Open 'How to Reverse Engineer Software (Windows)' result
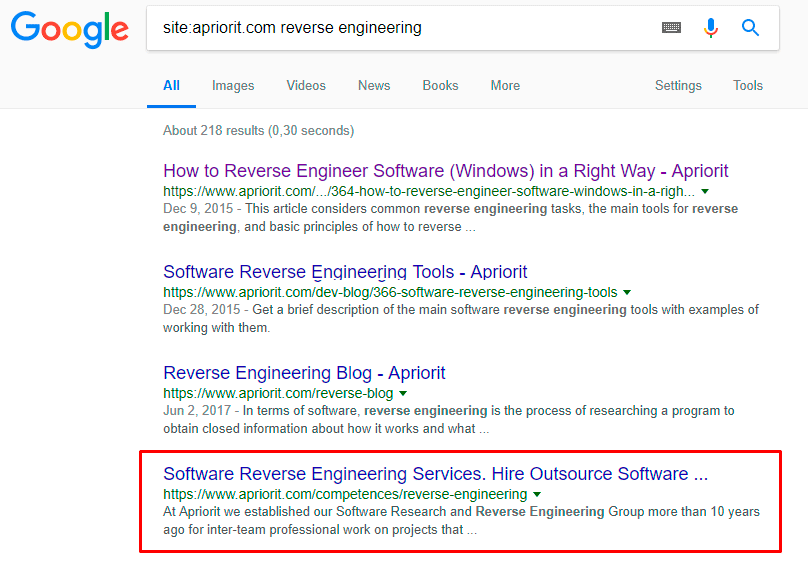 (445, 171)
